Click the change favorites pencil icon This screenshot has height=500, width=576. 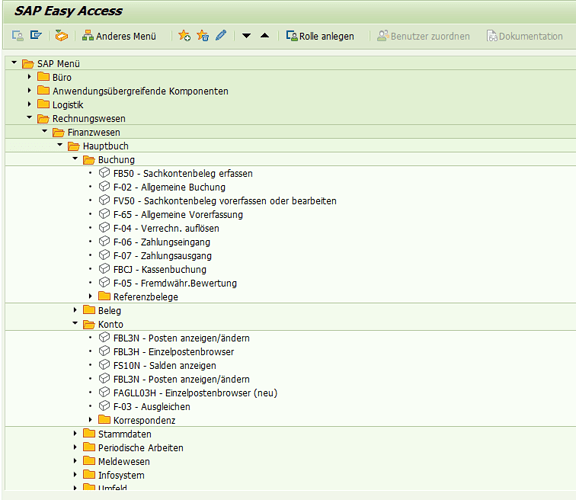coord(221,36)
